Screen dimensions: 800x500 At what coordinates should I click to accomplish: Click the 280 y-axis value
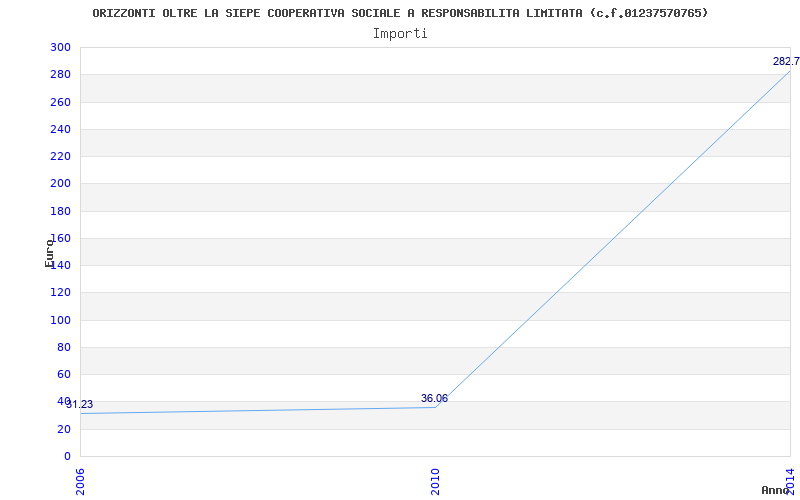(x=60, y=74)
